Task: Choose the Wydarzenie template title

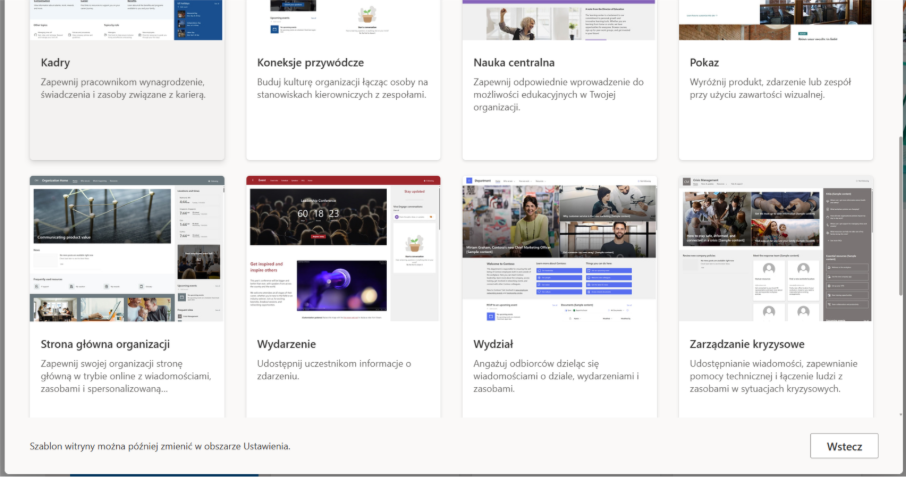Action: pyautogui.click(x=286, y=344)
